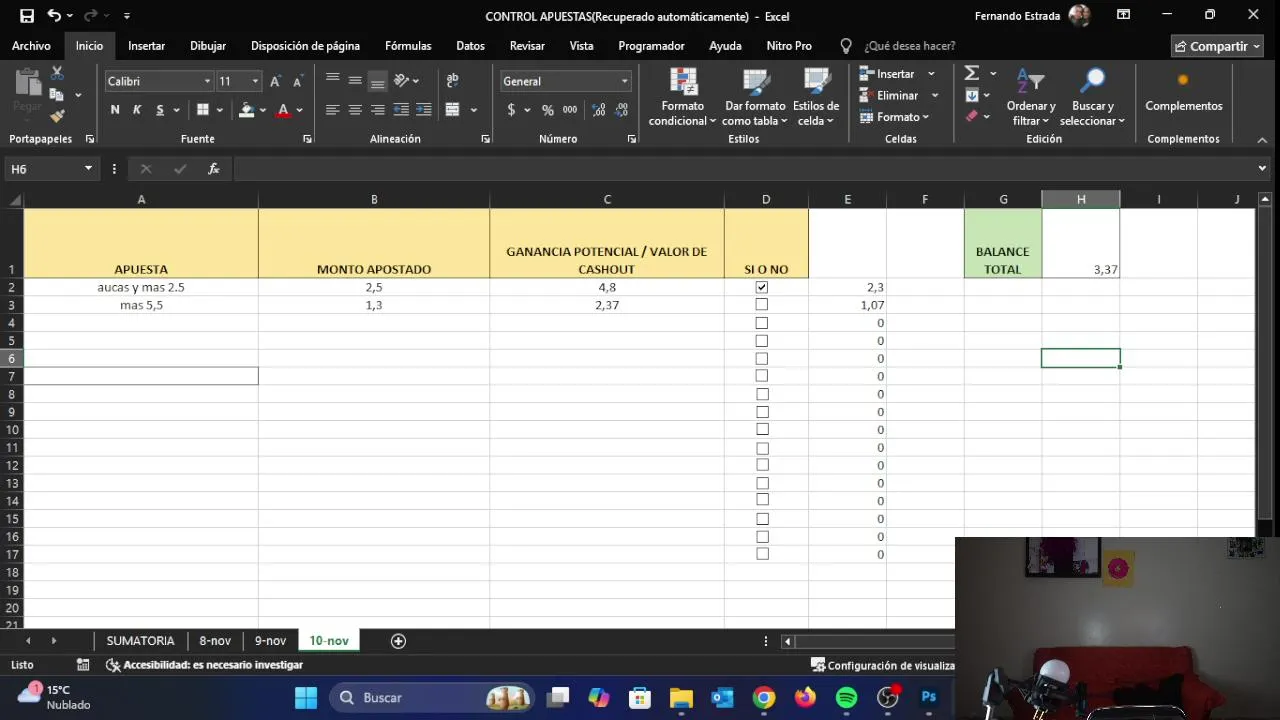The image size is (1280, 720).
Task: Open the 9-nov sheet tab
Action: point(270,641)
